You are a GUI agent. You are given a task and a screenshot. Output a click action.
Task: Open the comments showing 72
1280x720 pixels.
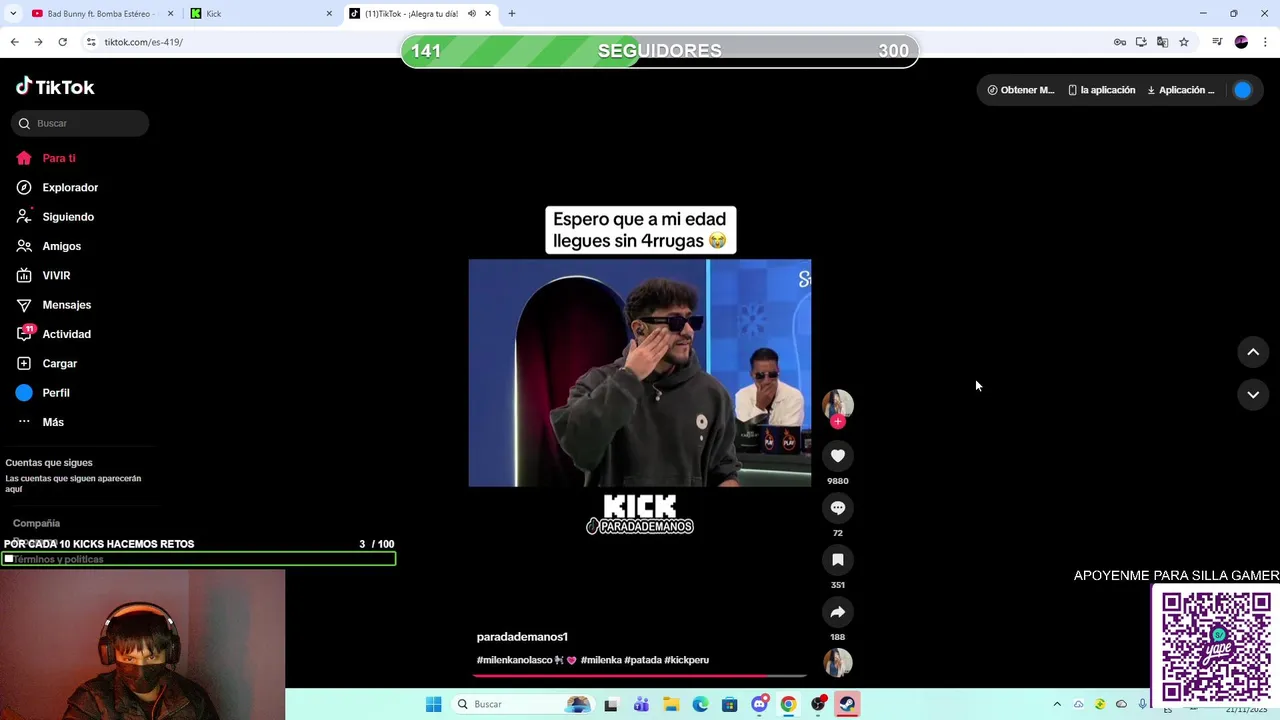coord(838,508)
